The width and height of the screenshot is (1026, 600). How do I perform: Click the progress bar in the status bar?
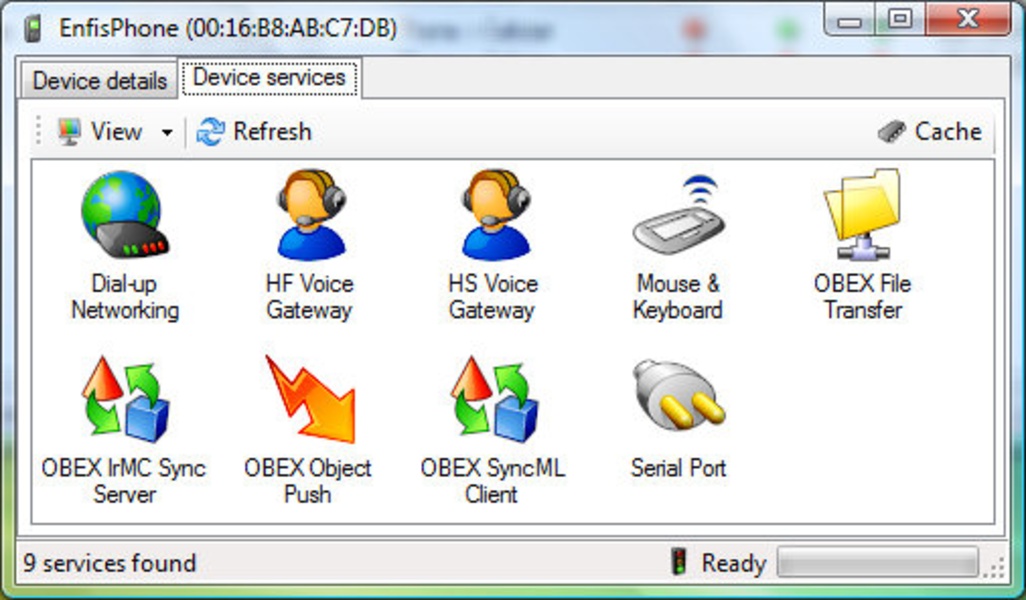pyautogui.click(x=876, y=562)
